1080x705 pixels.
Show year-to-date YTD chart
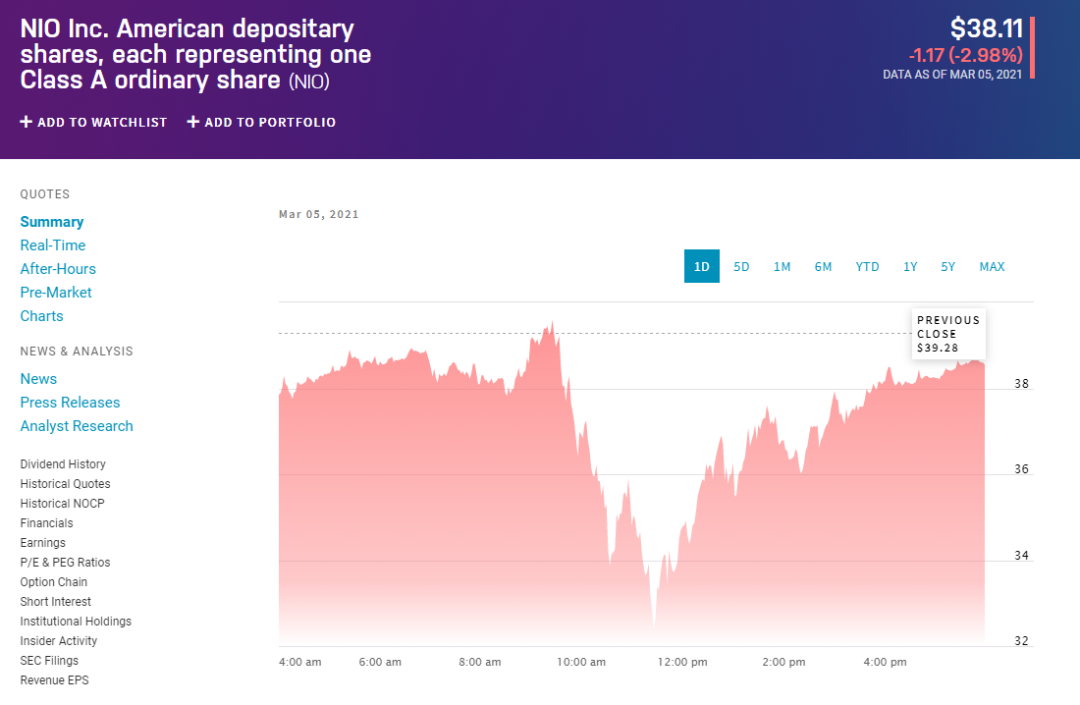point(867,266)
